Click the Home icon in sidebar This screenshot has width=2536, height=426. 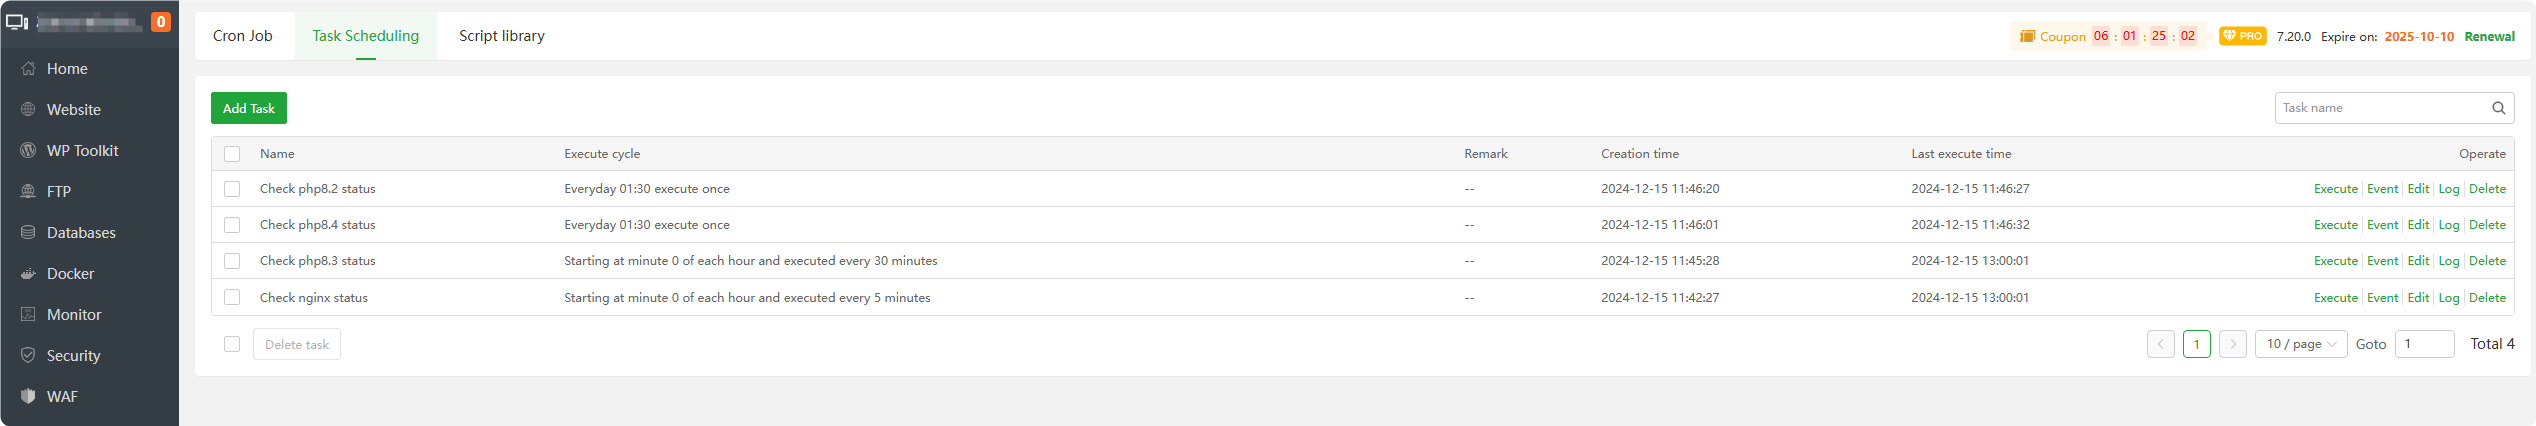pos(28,69)
